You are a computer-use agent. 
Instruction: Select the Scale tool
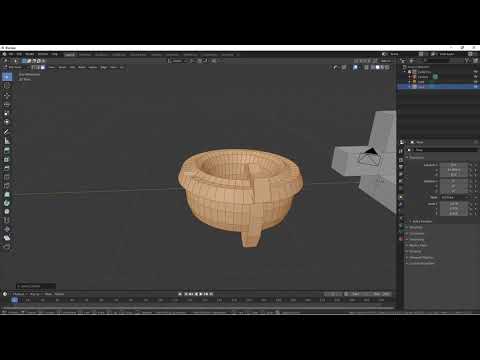(7, 113)
